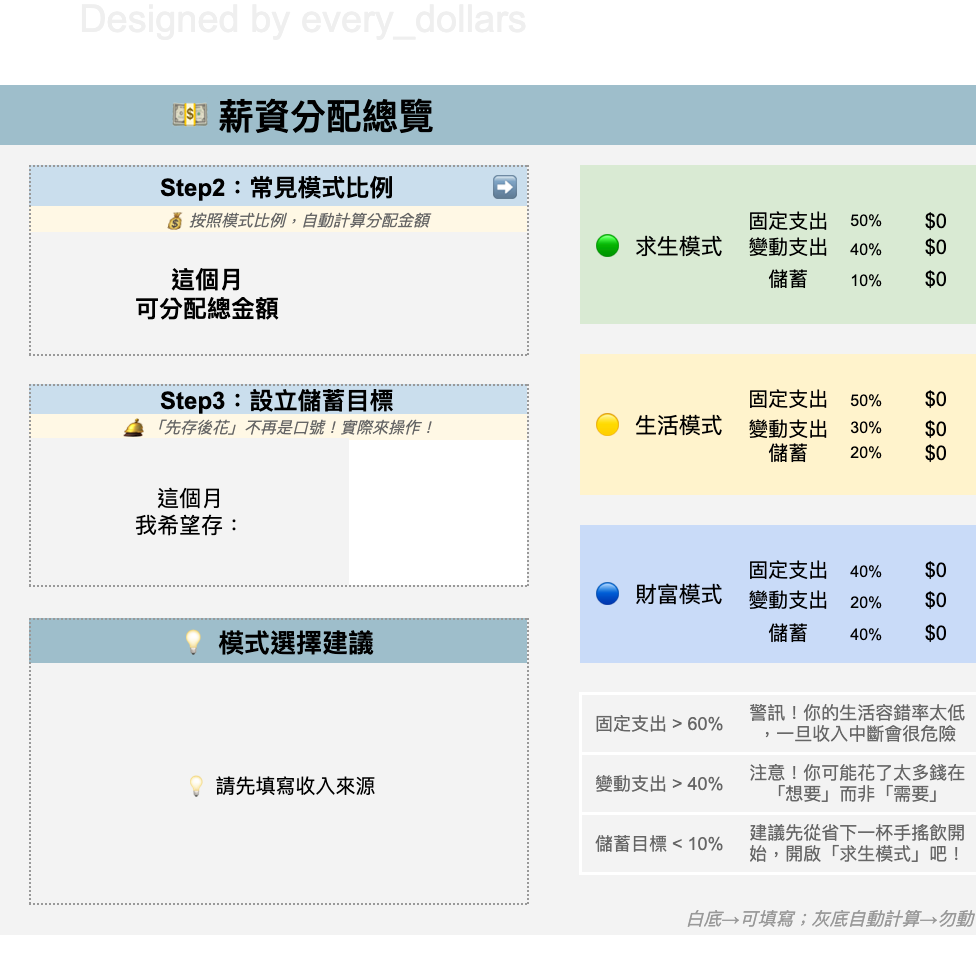Click the green circle for 求生模式

(606, 245)
